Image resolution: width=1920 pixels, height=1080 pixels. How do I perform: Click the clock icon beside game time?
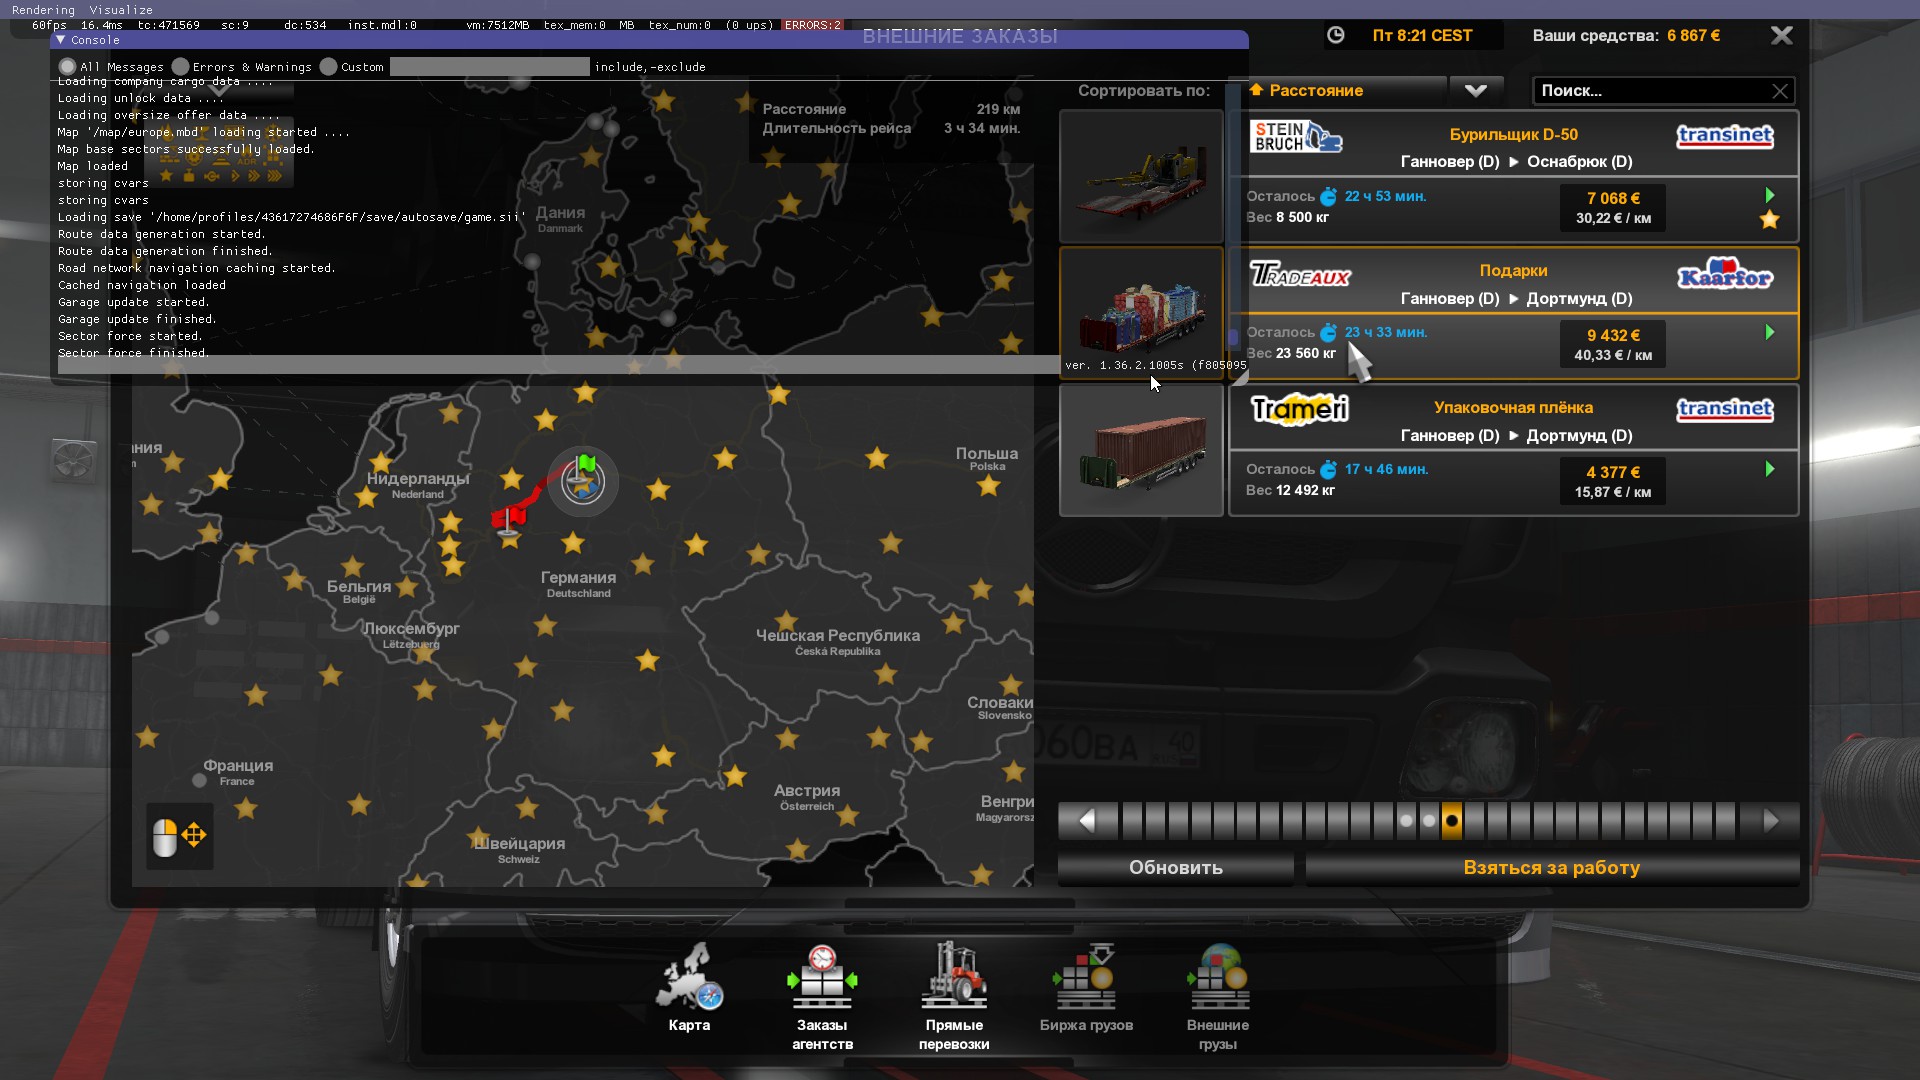(x=1335, y=35)
